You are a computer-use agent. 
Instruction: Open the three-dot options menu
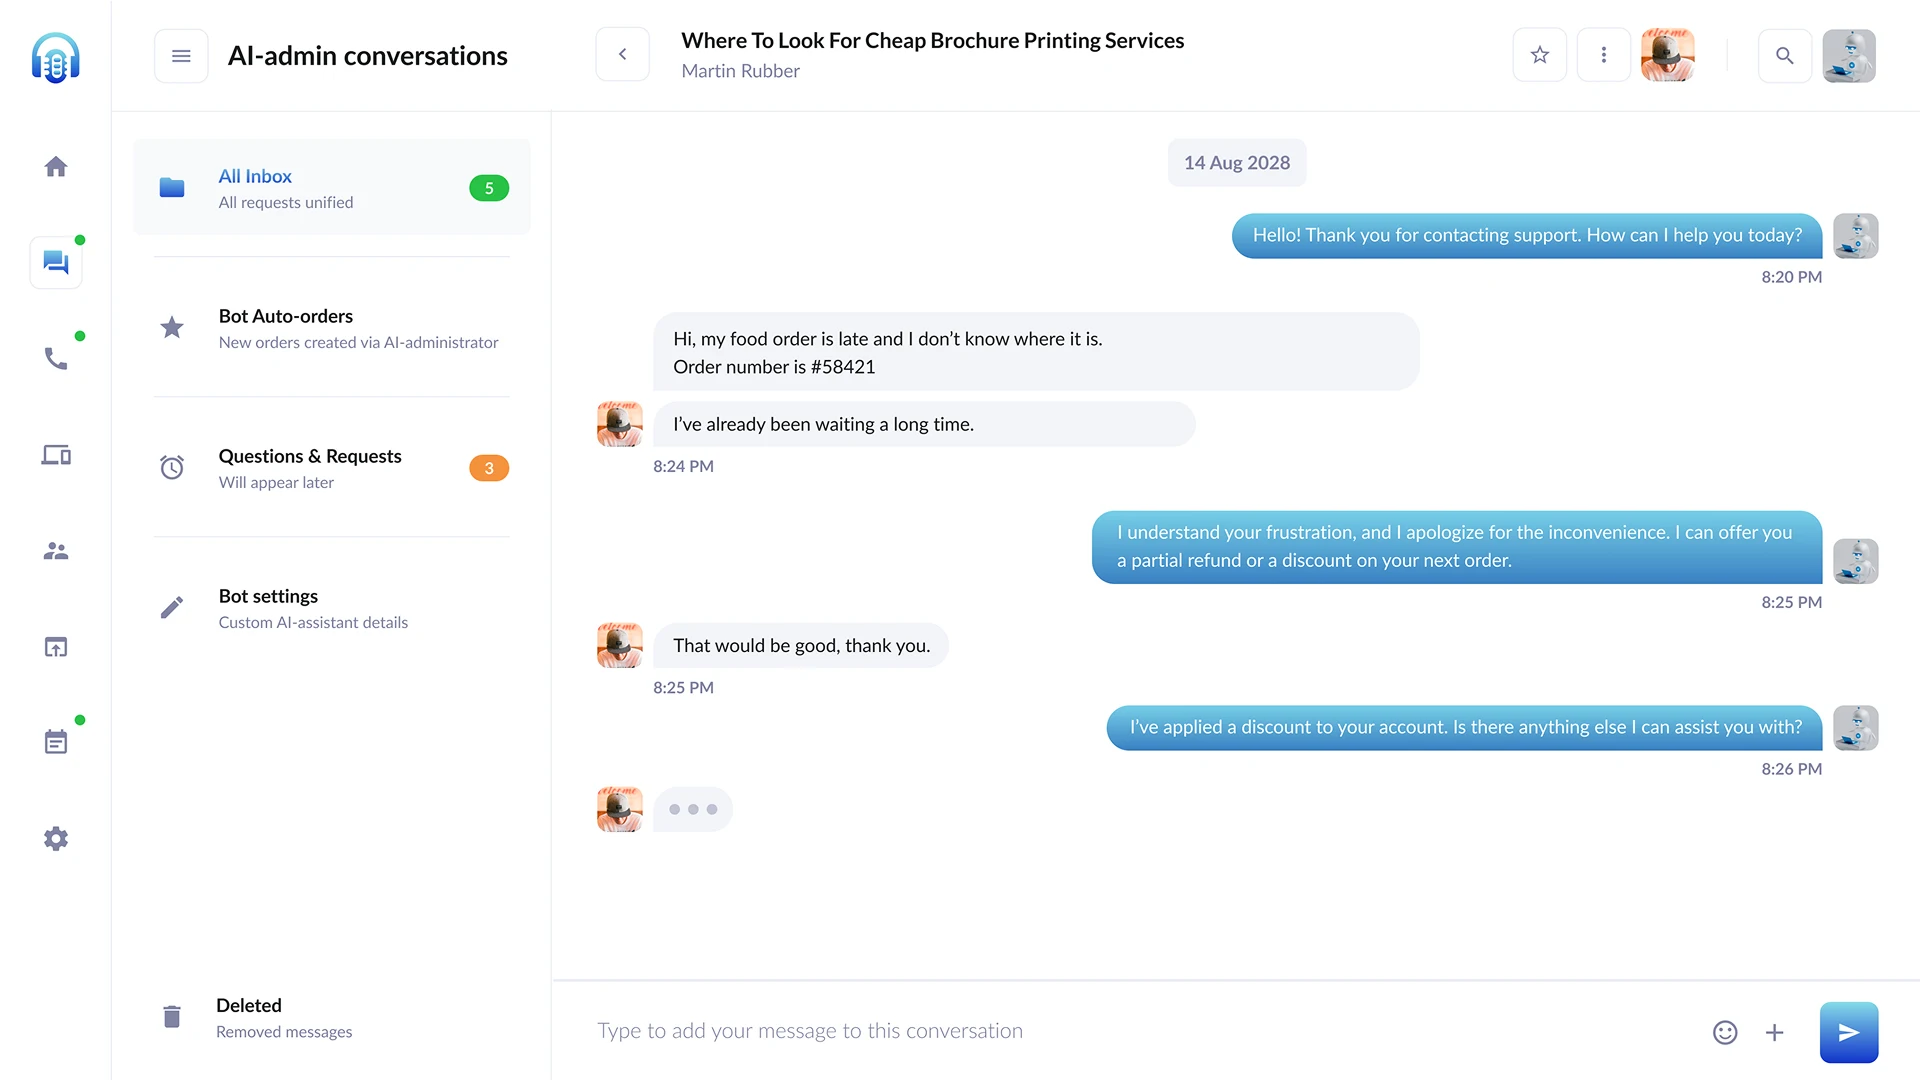pyautogui.click(x=1603, y=55)
